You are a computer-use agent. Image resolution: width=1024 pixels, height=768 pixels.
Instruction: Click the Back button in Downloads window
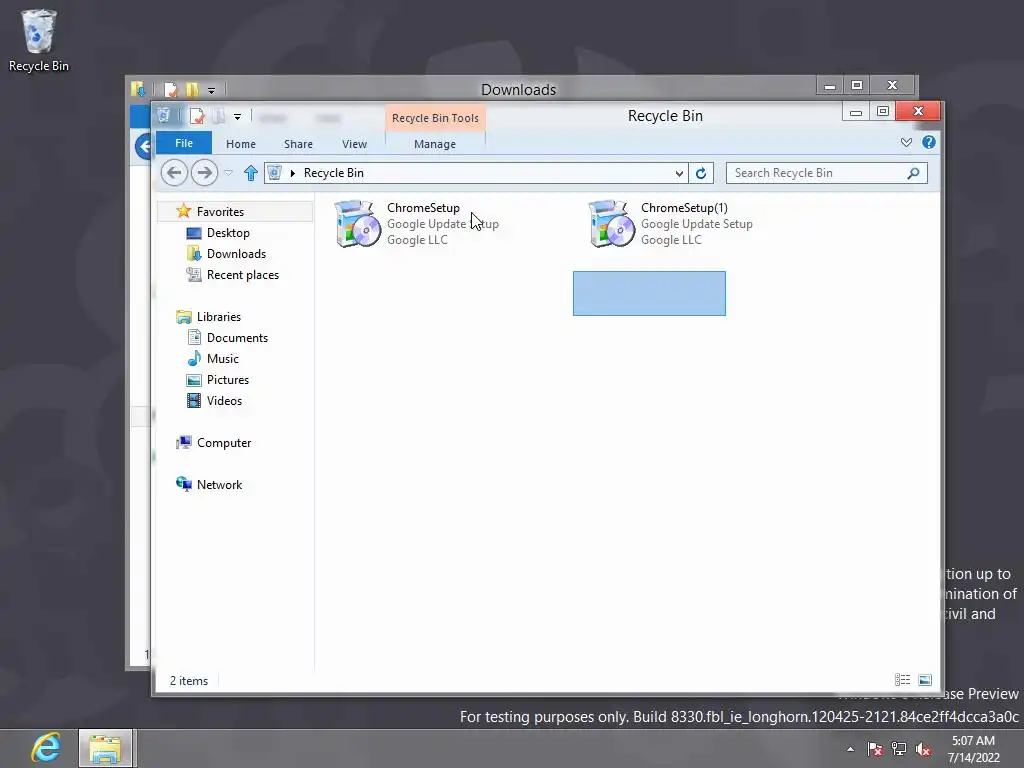pyautogui.click(x=144, y=146)
